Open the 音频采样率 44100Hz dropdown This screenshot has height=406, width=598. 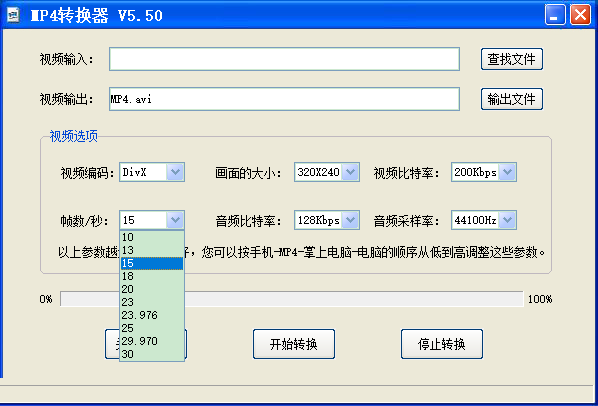coord(507,220)
